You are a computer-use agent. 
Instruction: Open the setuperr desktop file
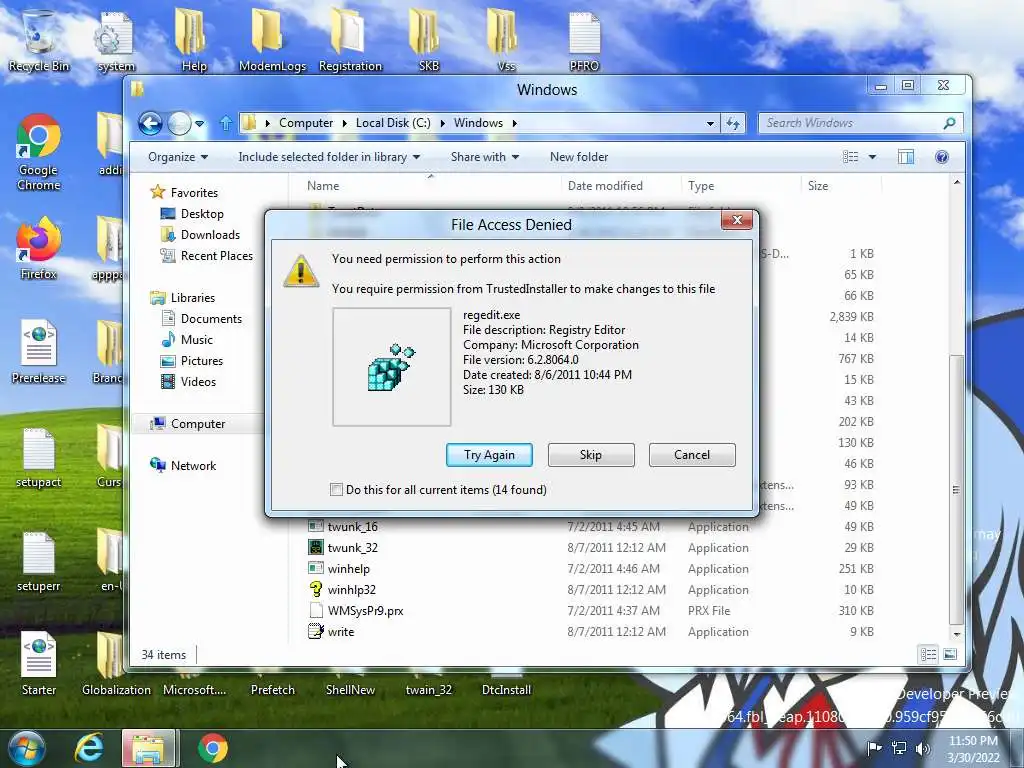tap(39, 562)
